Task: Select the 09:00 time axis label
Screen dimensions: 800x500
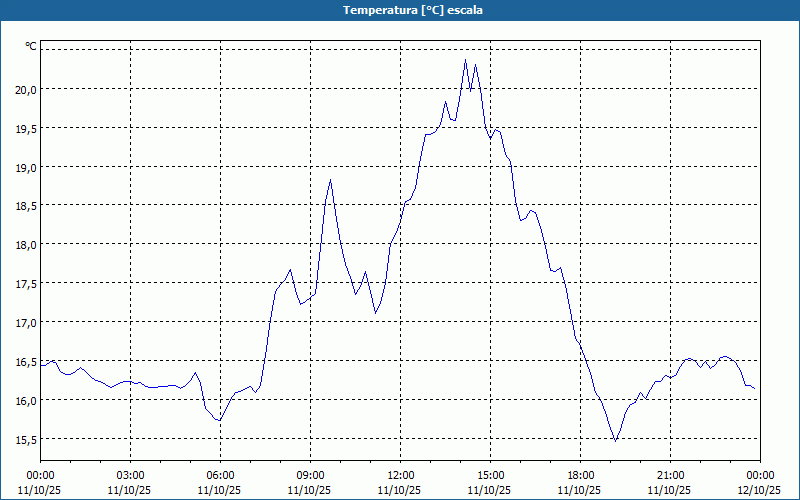Action: pos(311,475)
